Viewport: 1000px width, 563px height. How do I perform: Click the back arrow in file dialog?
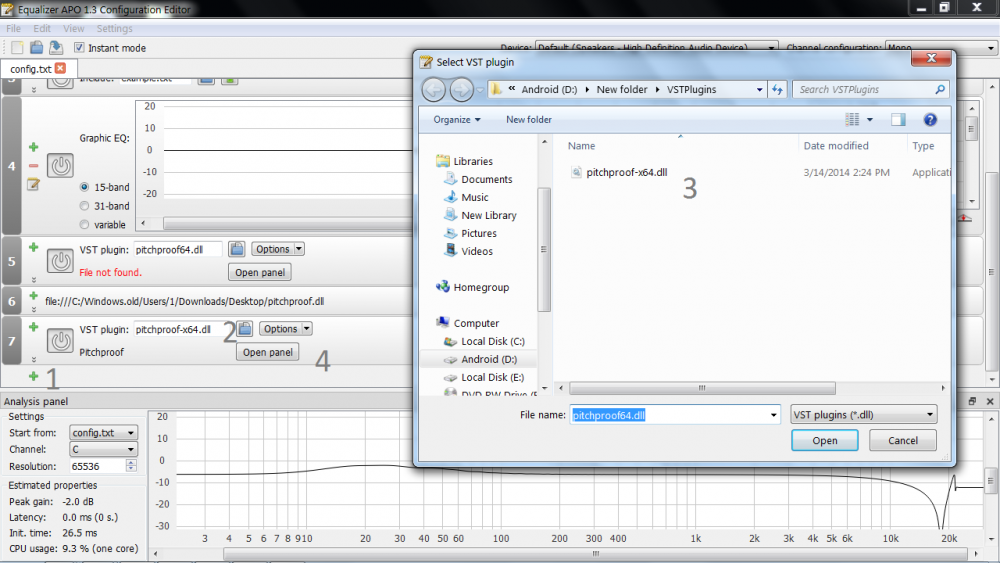(433, 90)
